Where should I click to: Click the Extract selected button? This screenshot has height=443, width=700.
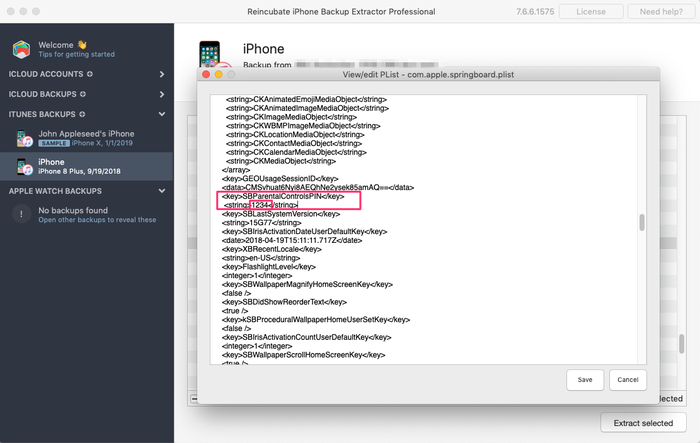tap(643, 423)
